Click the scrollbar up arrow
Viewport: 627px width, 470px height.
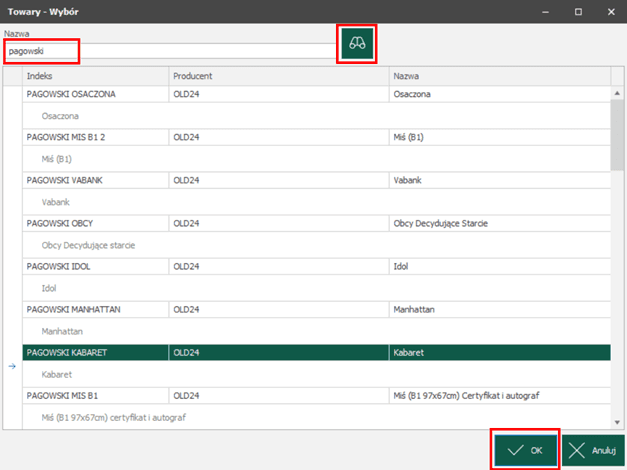pyautogui.click(x=617, y=93)
